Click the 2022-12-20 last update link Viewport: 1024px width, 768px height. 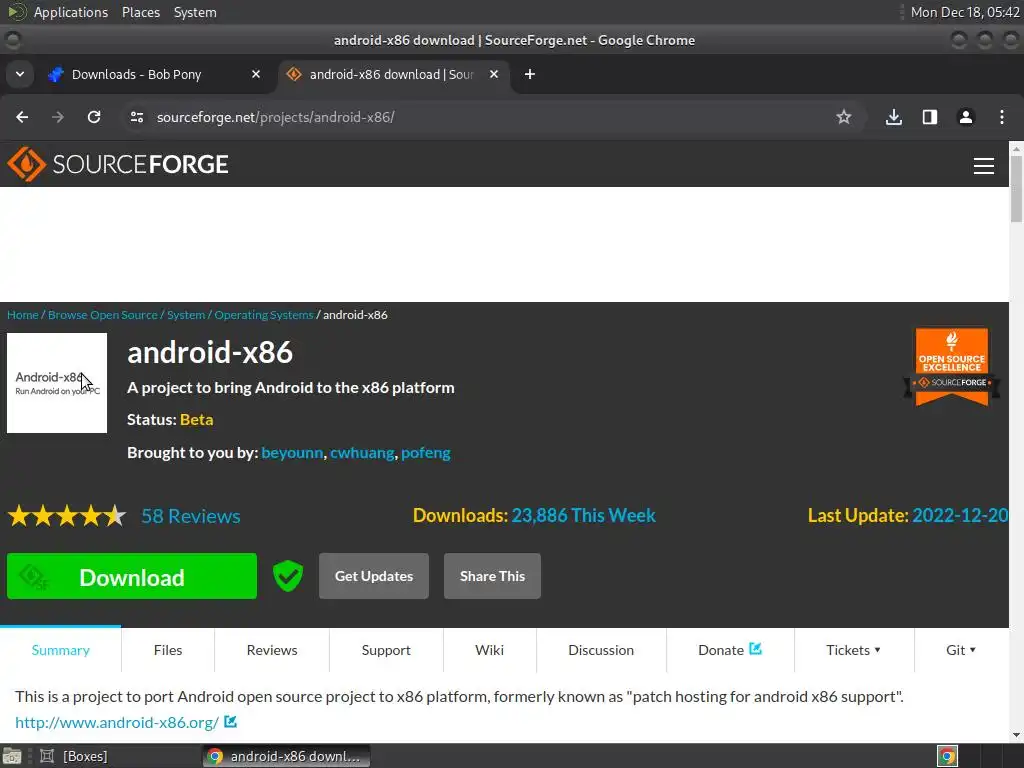coord(960,515)
